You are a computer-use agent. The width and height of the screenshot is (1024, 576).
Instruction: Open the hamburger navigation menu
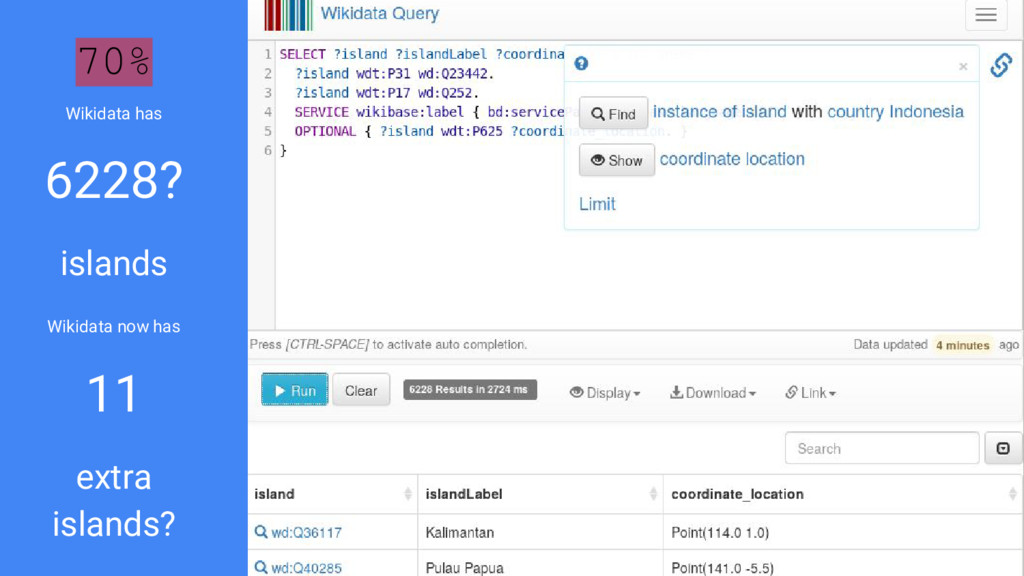(x=986, y=14)
